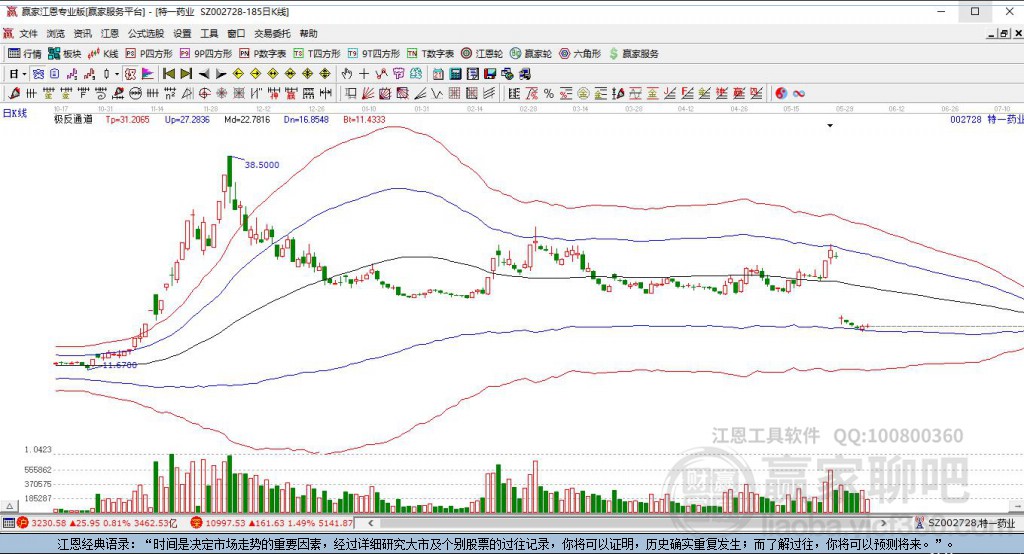Switch to K线 view

pos(103,54)
